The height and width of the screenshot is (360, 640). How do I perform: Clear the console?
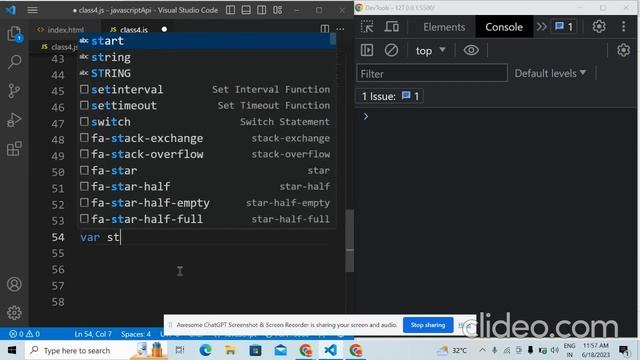391,50
